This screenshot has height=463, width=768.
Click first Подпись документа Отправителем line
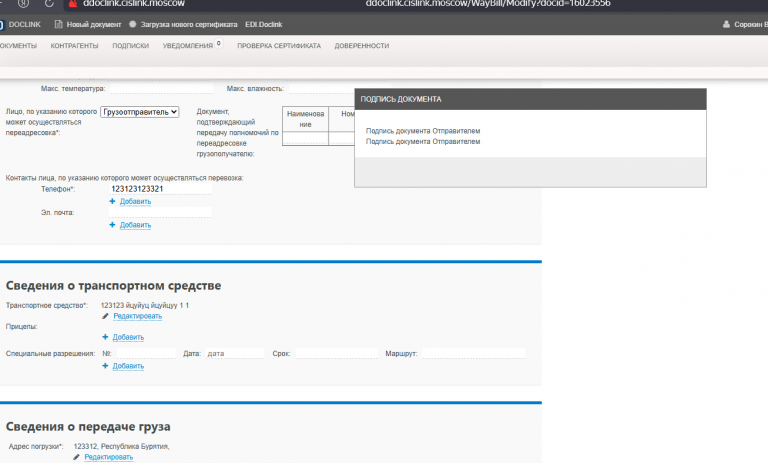[x=423, y=131]
